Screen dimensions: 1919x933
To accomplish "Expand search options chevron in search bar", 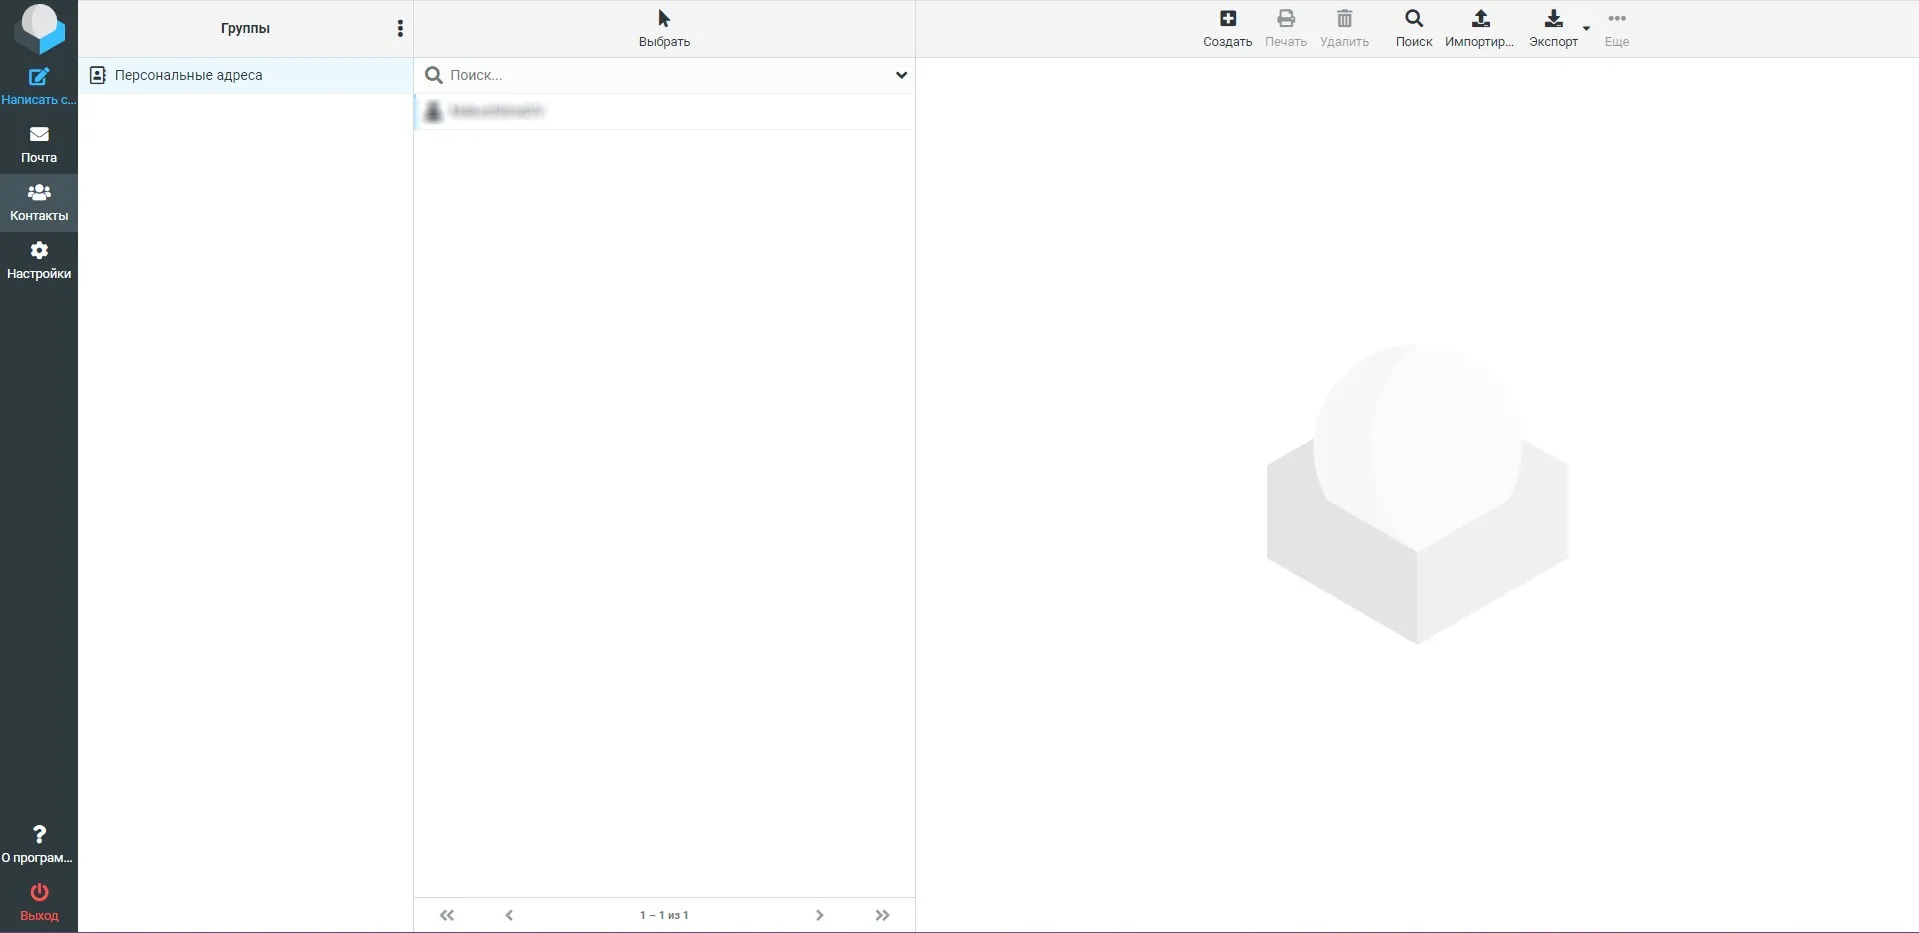I will tap(901, 75).
